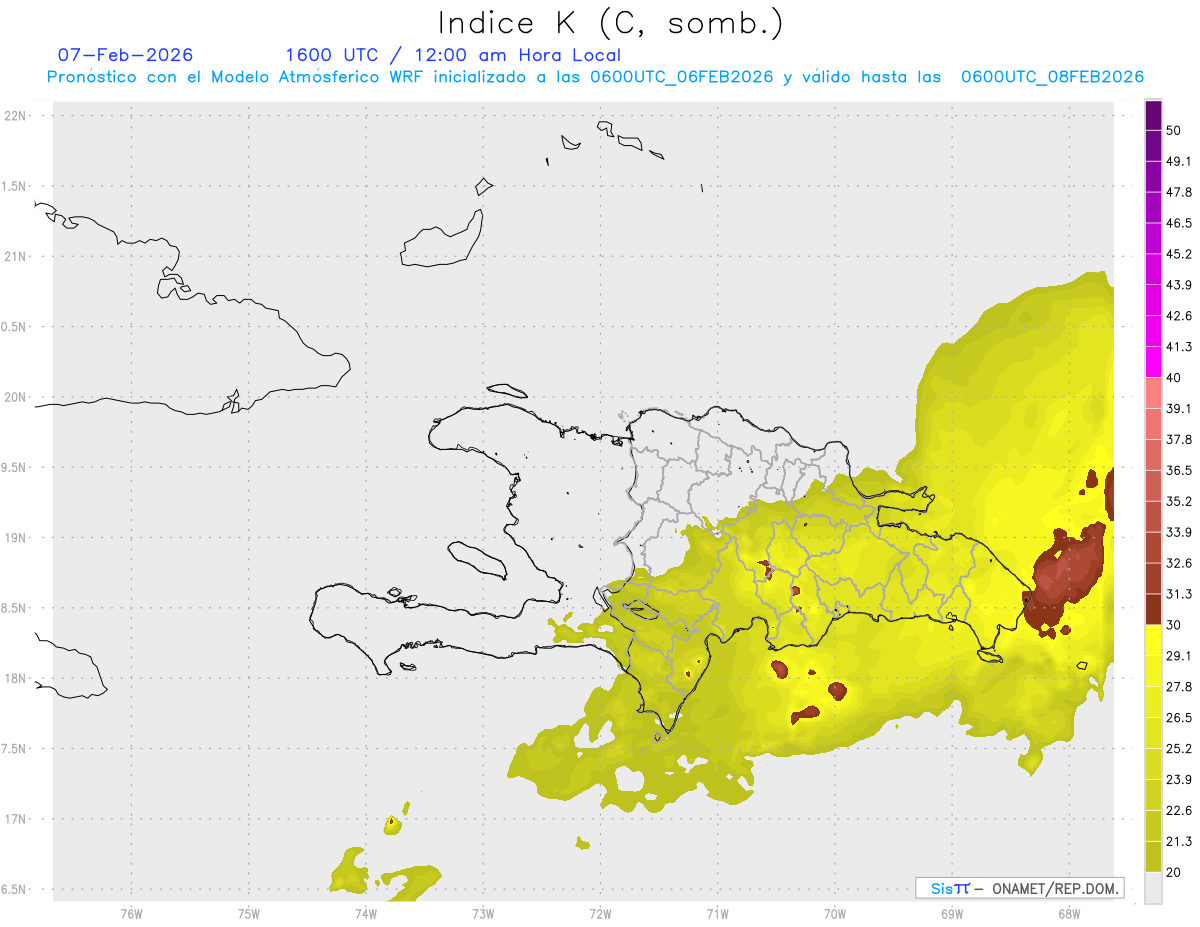Viewport: 1200px width, 927px height.
Task: Click the color bar value '49.1'
Action: [1179, 161]
